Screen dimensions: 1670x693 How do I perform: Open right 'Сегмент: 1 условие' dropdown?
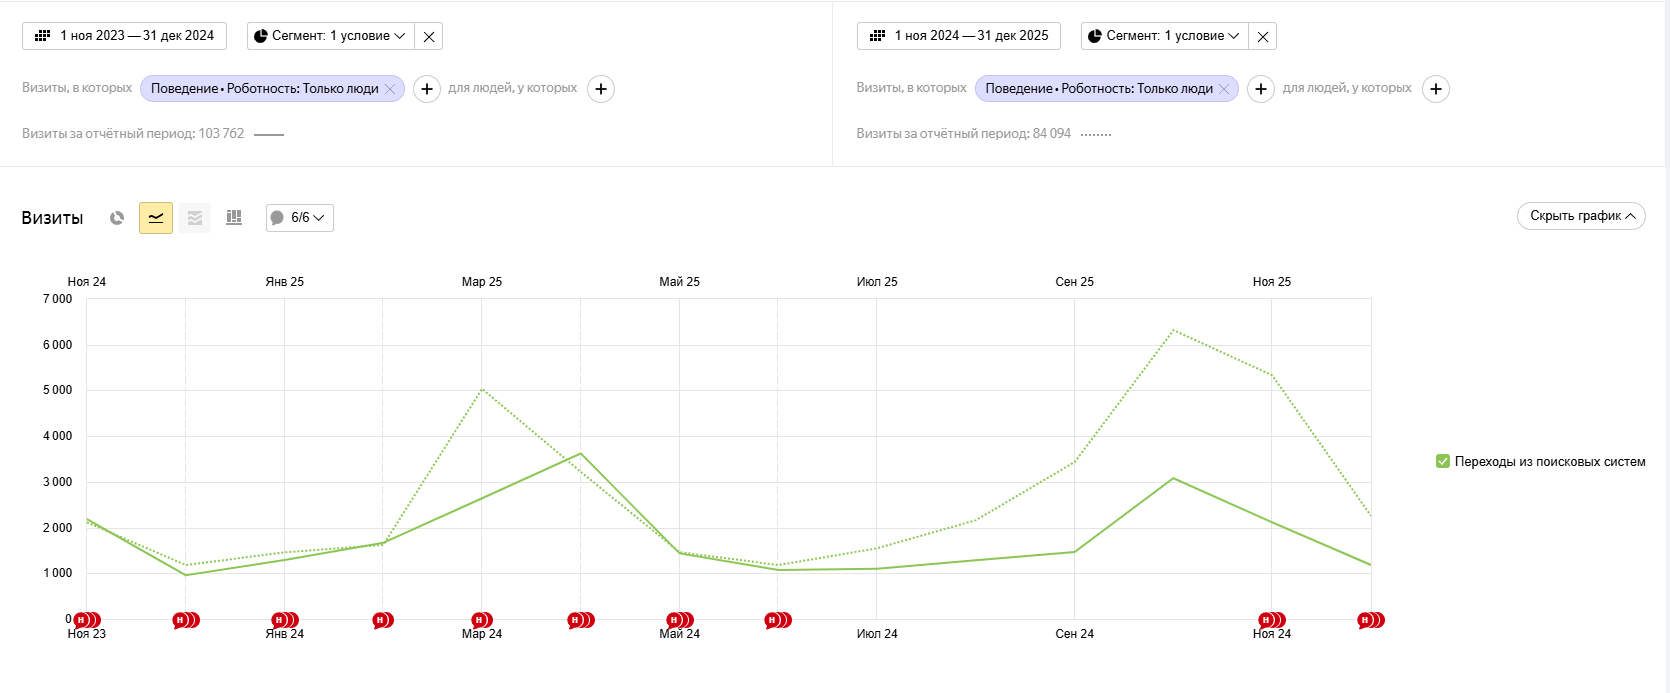1164,36
